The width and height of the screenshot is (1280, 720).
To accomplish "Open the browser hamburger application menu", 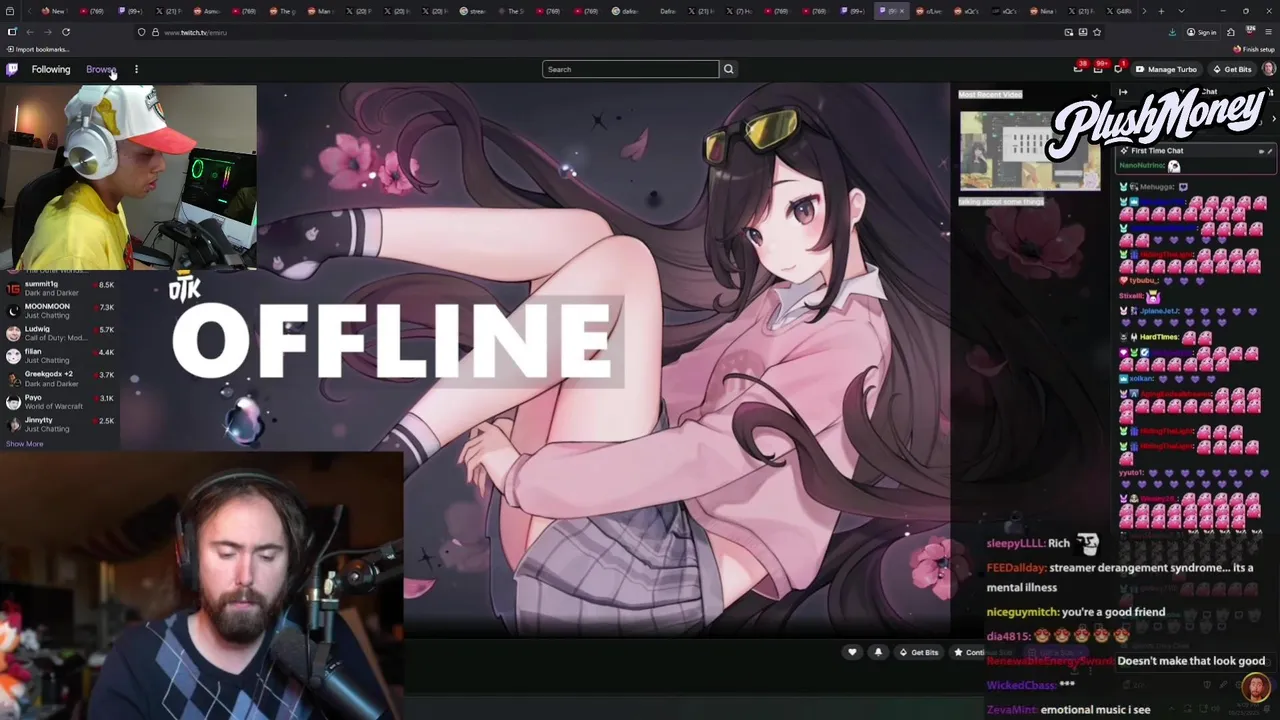I will tap(1268, 32).
